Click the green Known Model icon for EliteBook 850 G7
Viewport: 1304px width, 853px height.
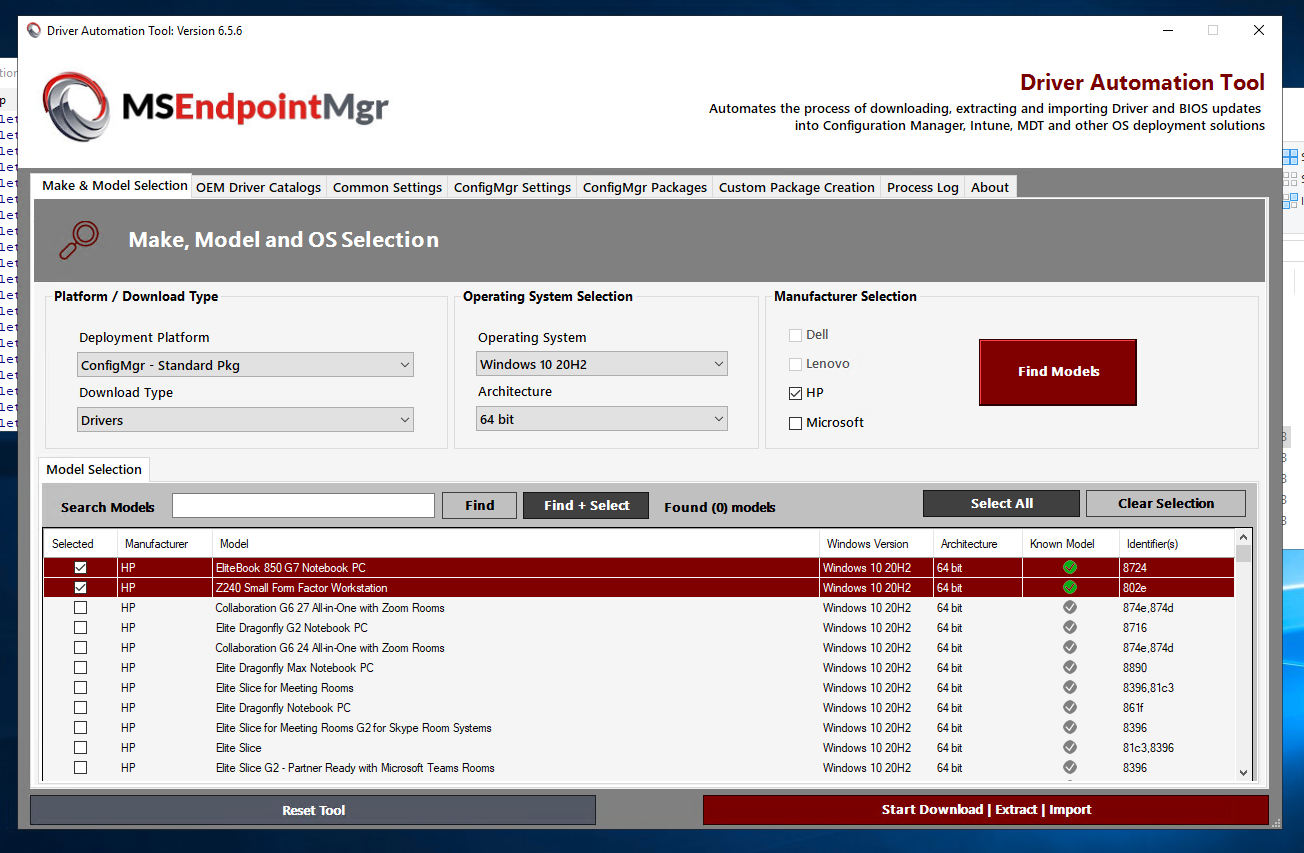click(x=1069, y=567)
